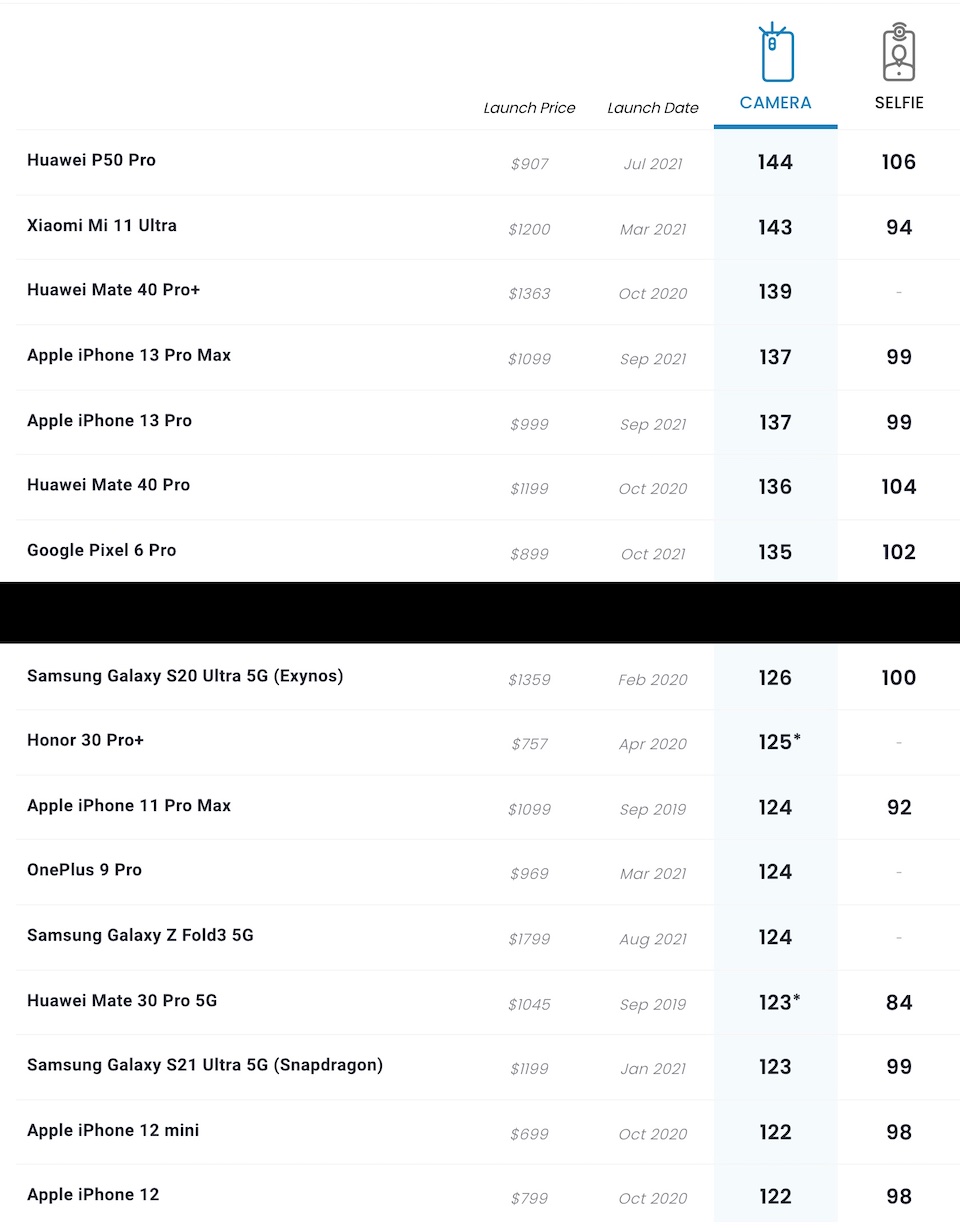Open the Xiaomi Mi 11 Ultra link
Screen dimensions: 960x1229
pos(102,225)
